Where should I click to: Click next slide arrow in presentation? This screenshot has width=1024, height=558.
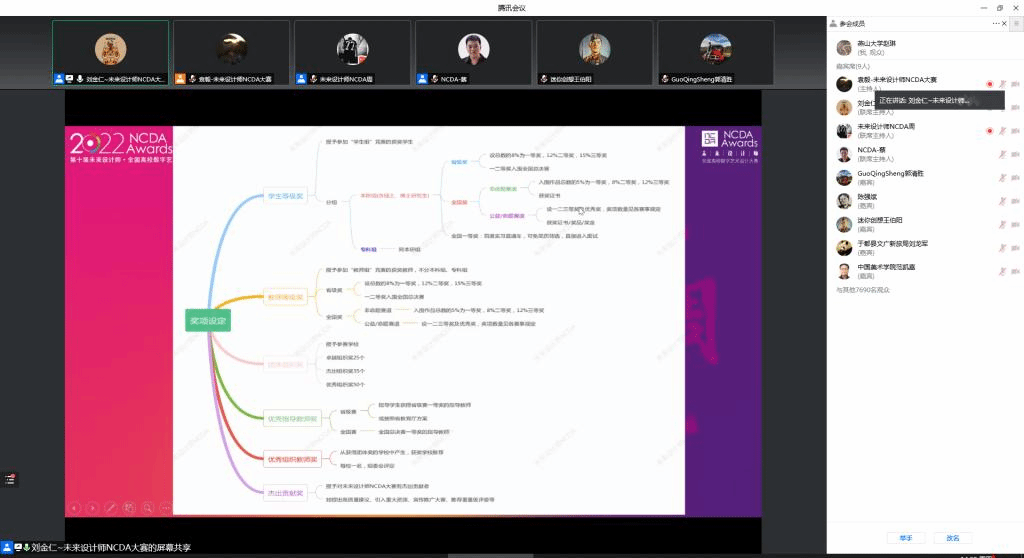tap(93, 508)
